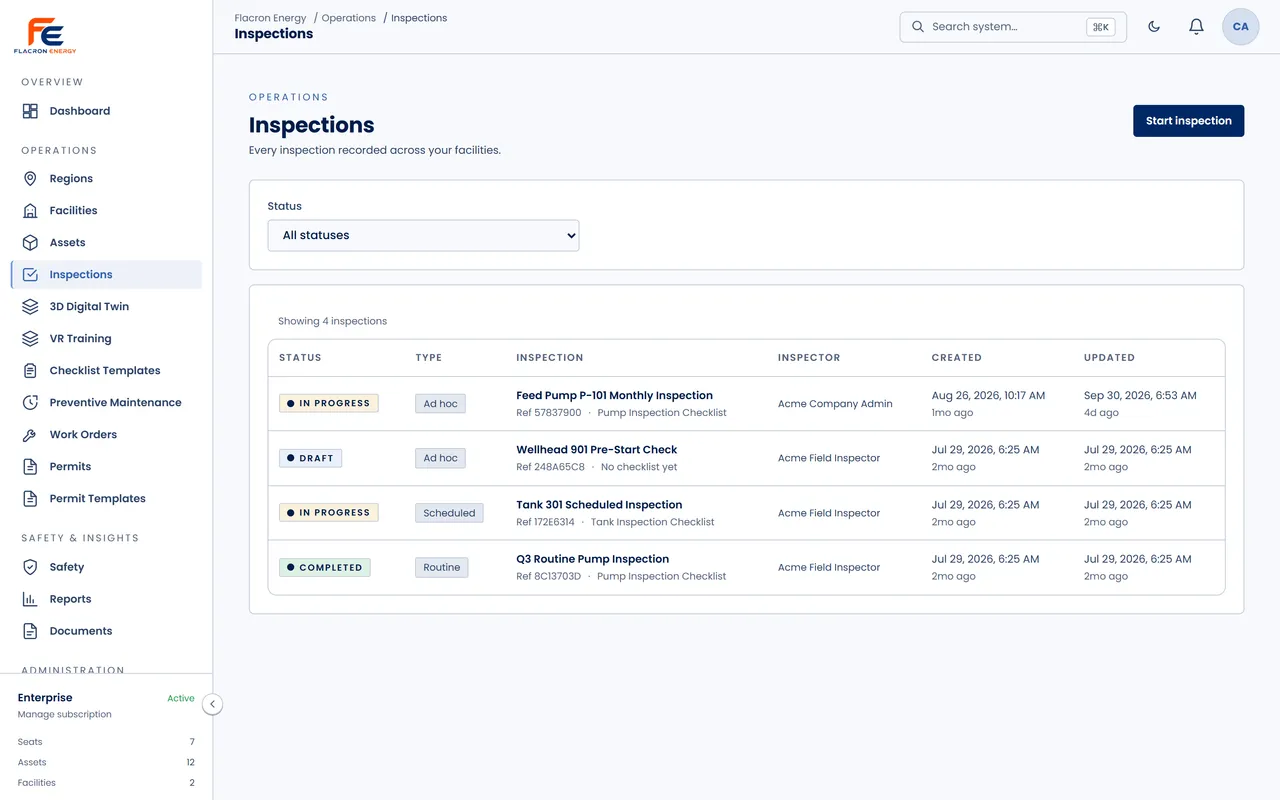The width and height of the screenshot is (1280, 800).
Task: Click the DRAFT status badge
Action: coord(310,458)
